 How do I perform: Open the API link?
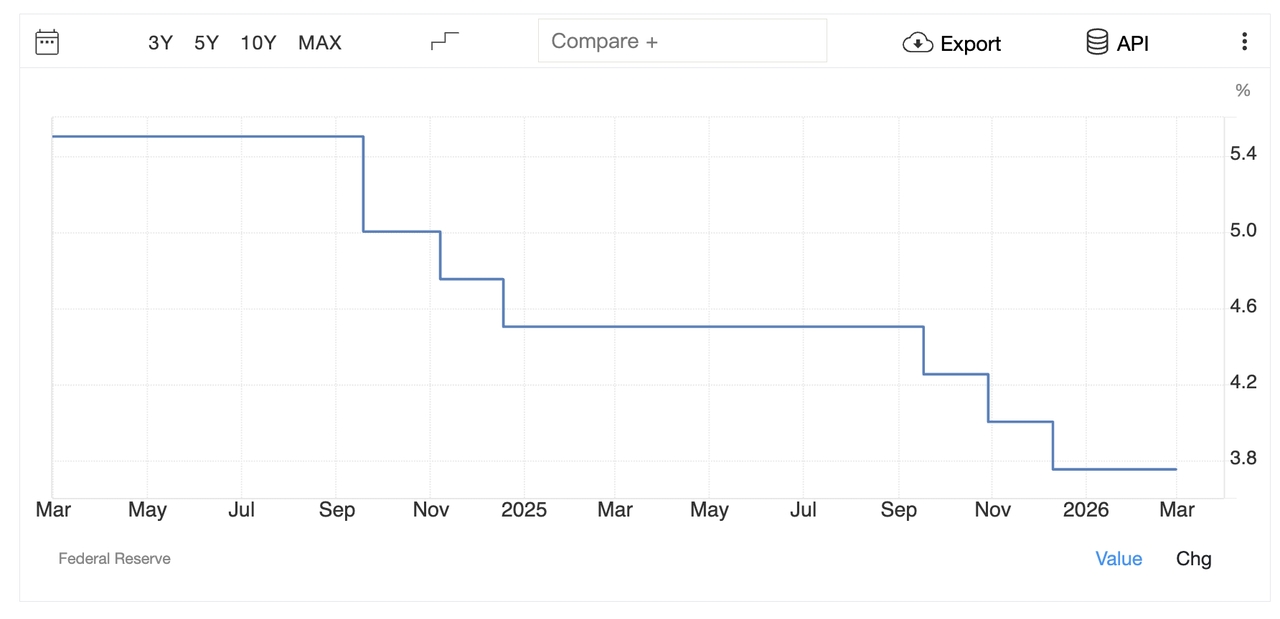[1132, 43]
